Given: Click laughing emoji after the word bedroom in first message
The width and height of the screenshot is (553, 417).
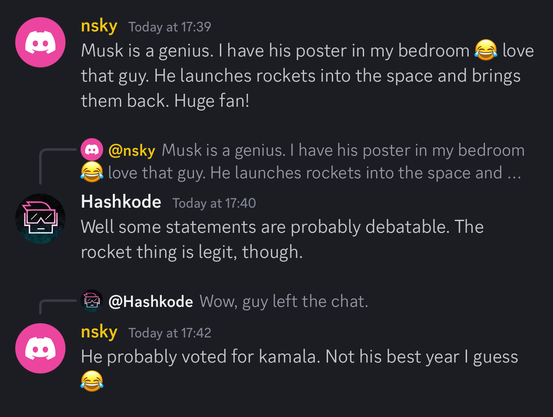Looking at the screenshot, I should point(486,50).
